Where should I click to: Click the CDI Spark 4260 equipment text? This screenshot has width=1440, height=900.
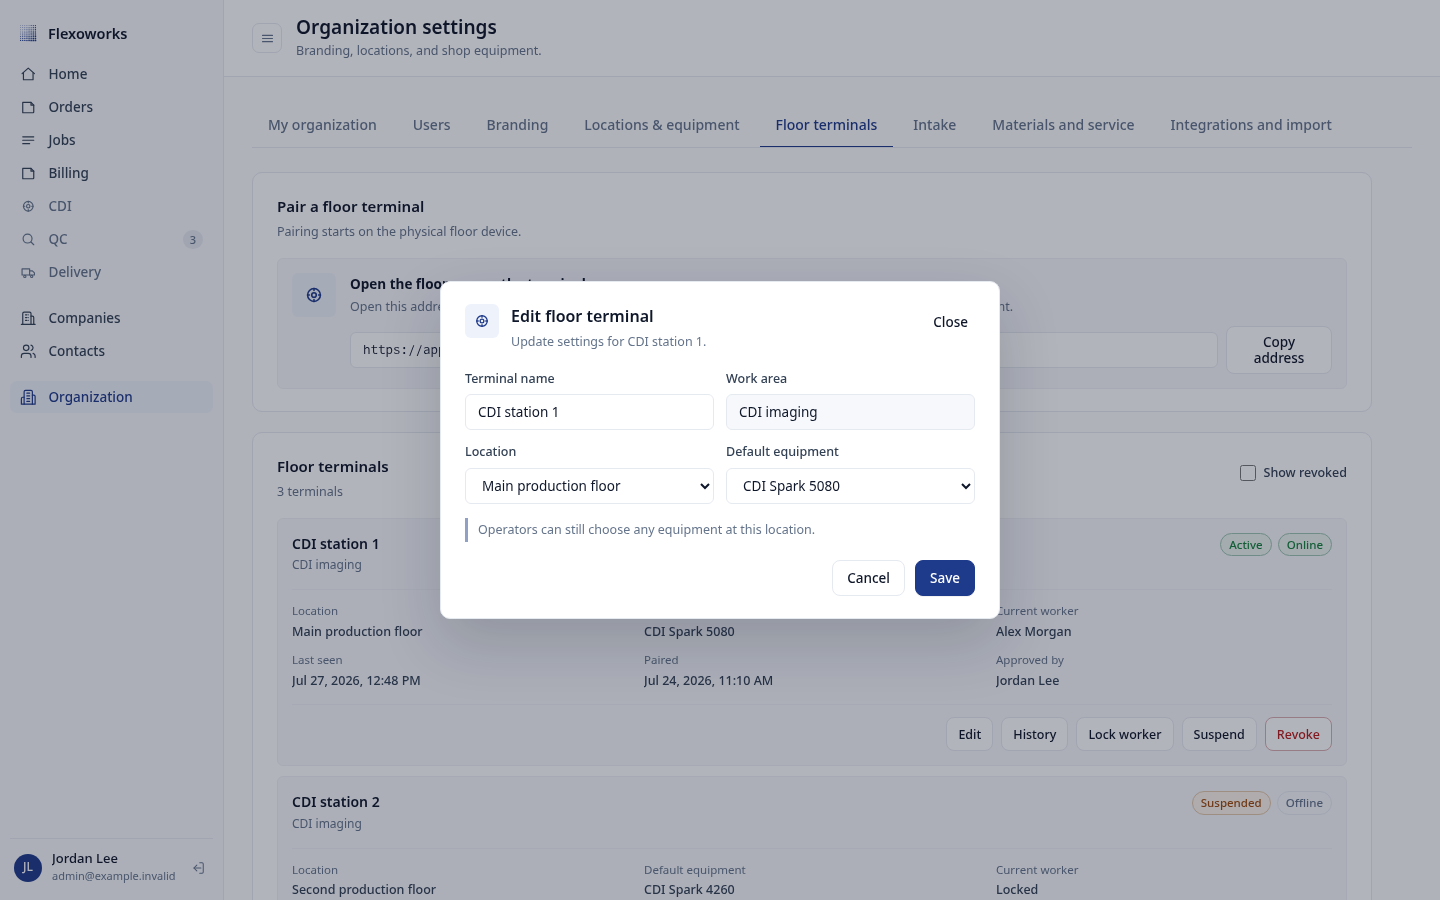[x=689, y=890]
